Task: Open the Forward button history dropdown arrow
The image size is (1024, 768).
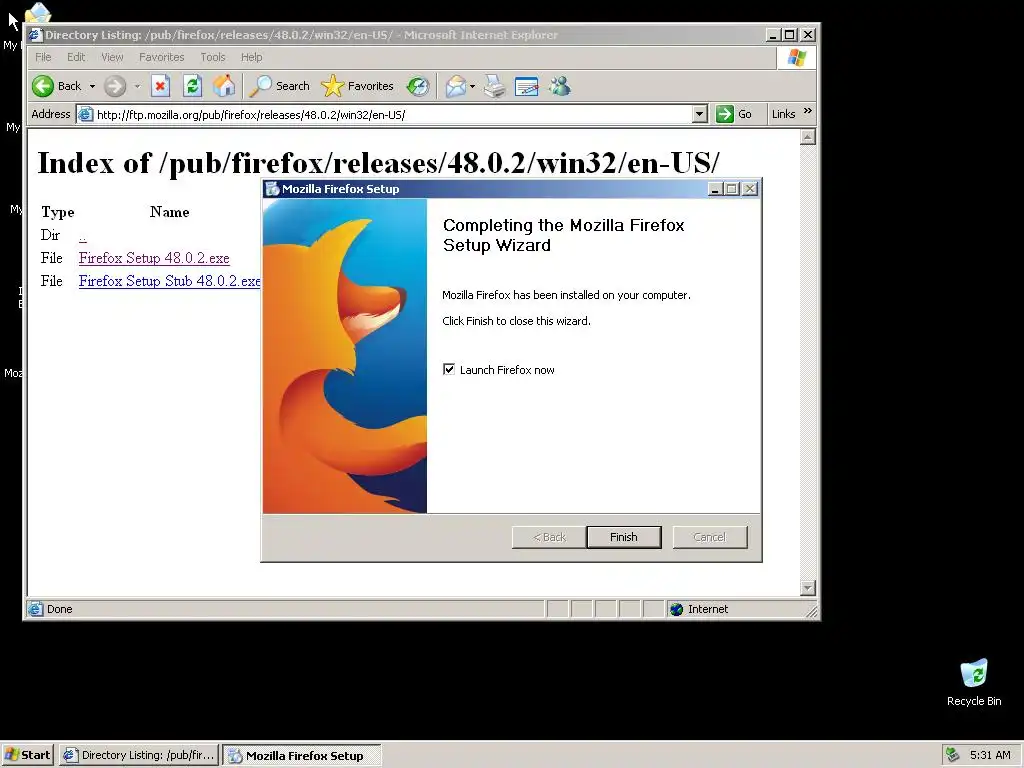Action: (137, 86)
